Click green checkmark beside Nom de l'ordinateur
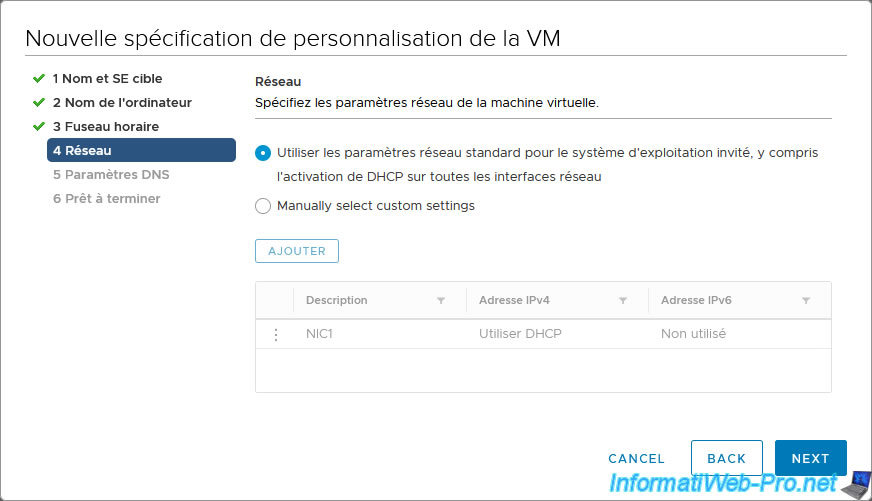872x501 pixels. [39, 102]
